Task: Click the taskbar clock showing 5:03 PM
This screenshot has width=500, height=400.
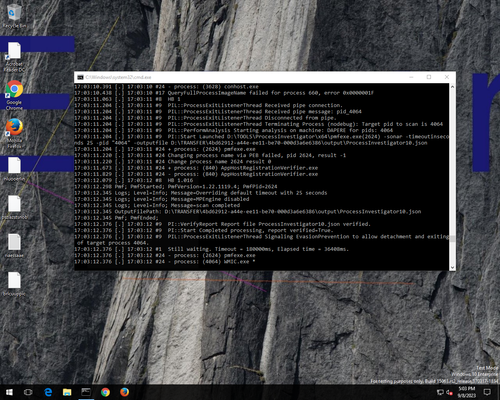Action: 467,392
